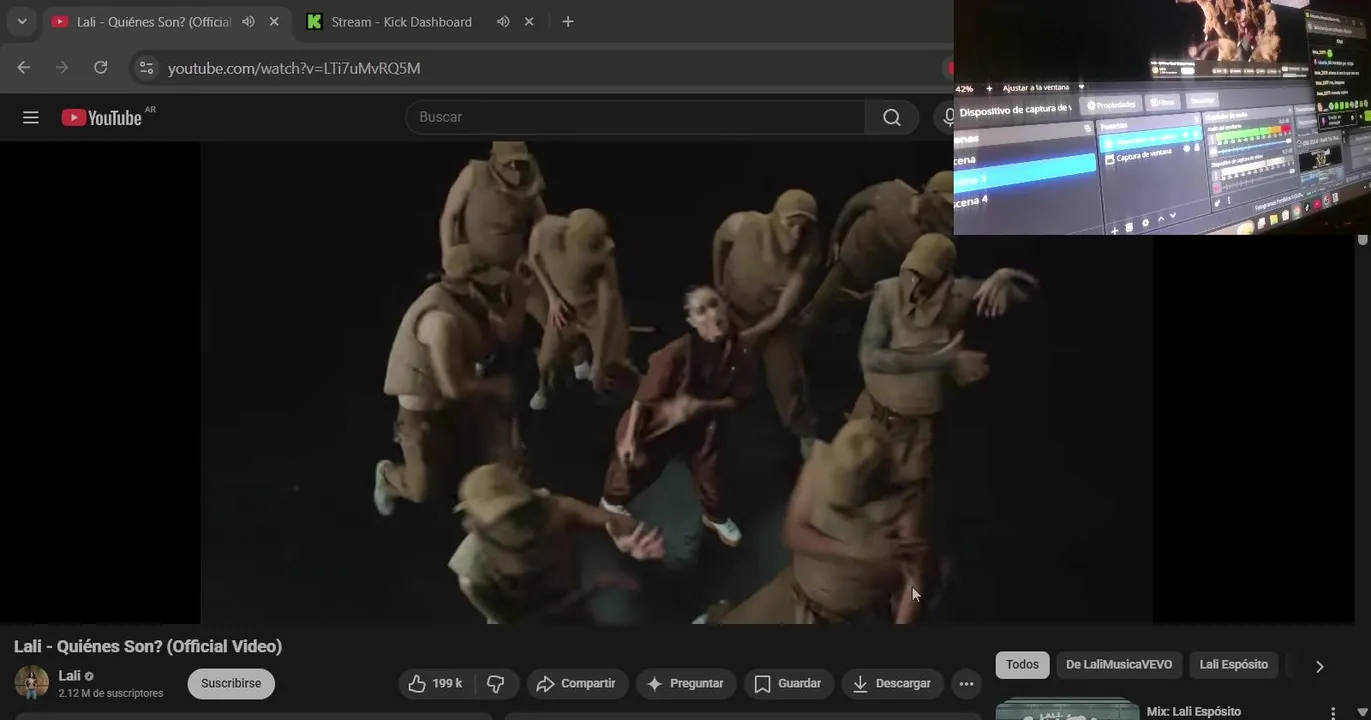Go forward in browser history
Viewport: 1371px width, 720px height.
(x=62, y=67)
